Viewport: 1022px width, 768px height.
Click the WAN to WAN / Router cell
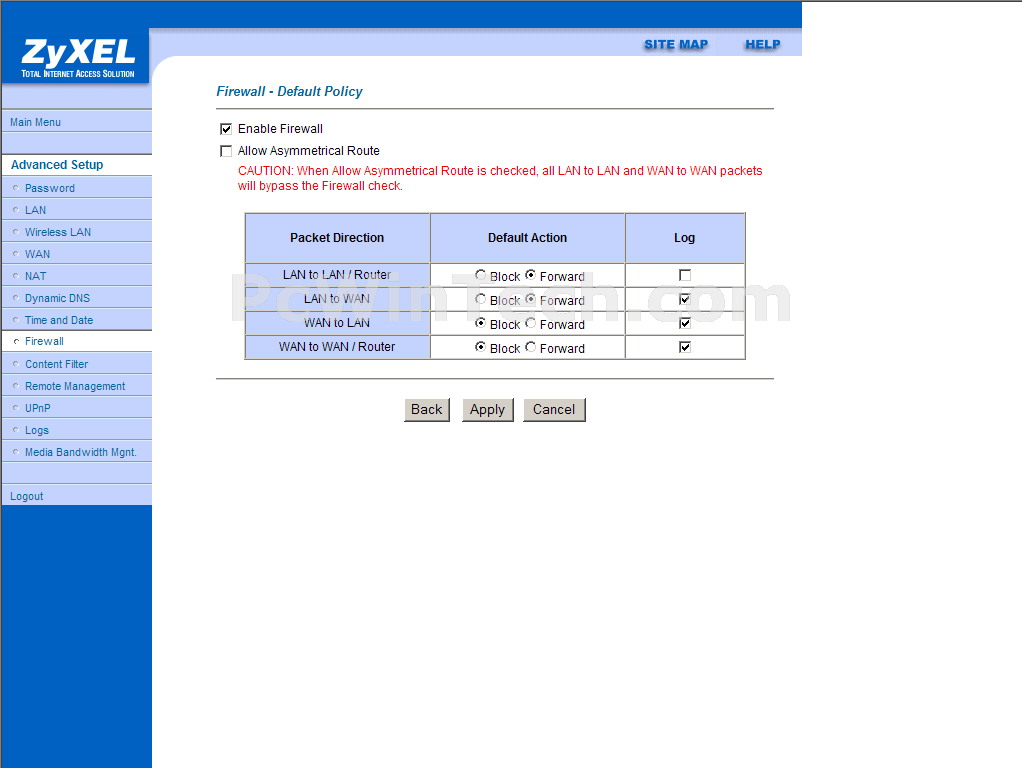coord(337,347)
